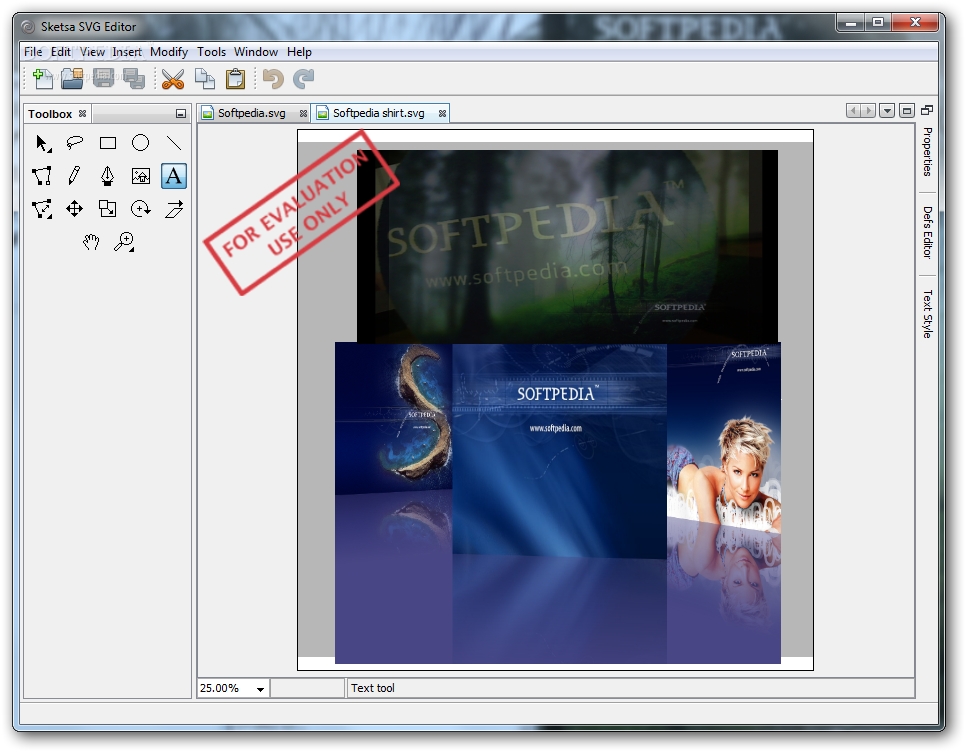966x752 pixels.
Task: Minimize the Toolbox panel
Action: click(181, 113)
